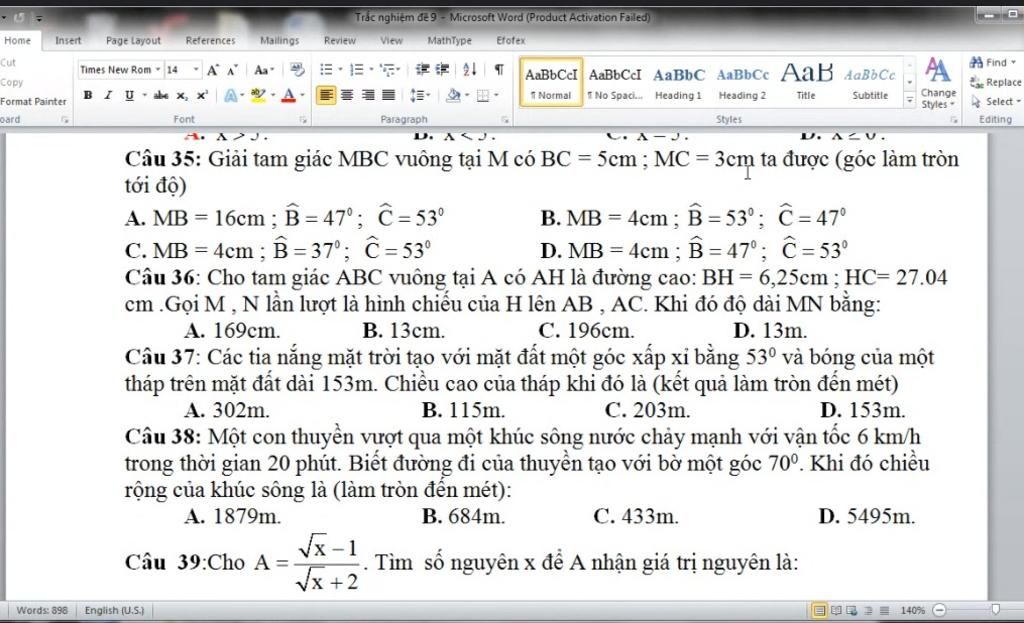Toggle strikethrough formatting
Viewport: 1024px width, 623px height.
[x=161, y=95]
